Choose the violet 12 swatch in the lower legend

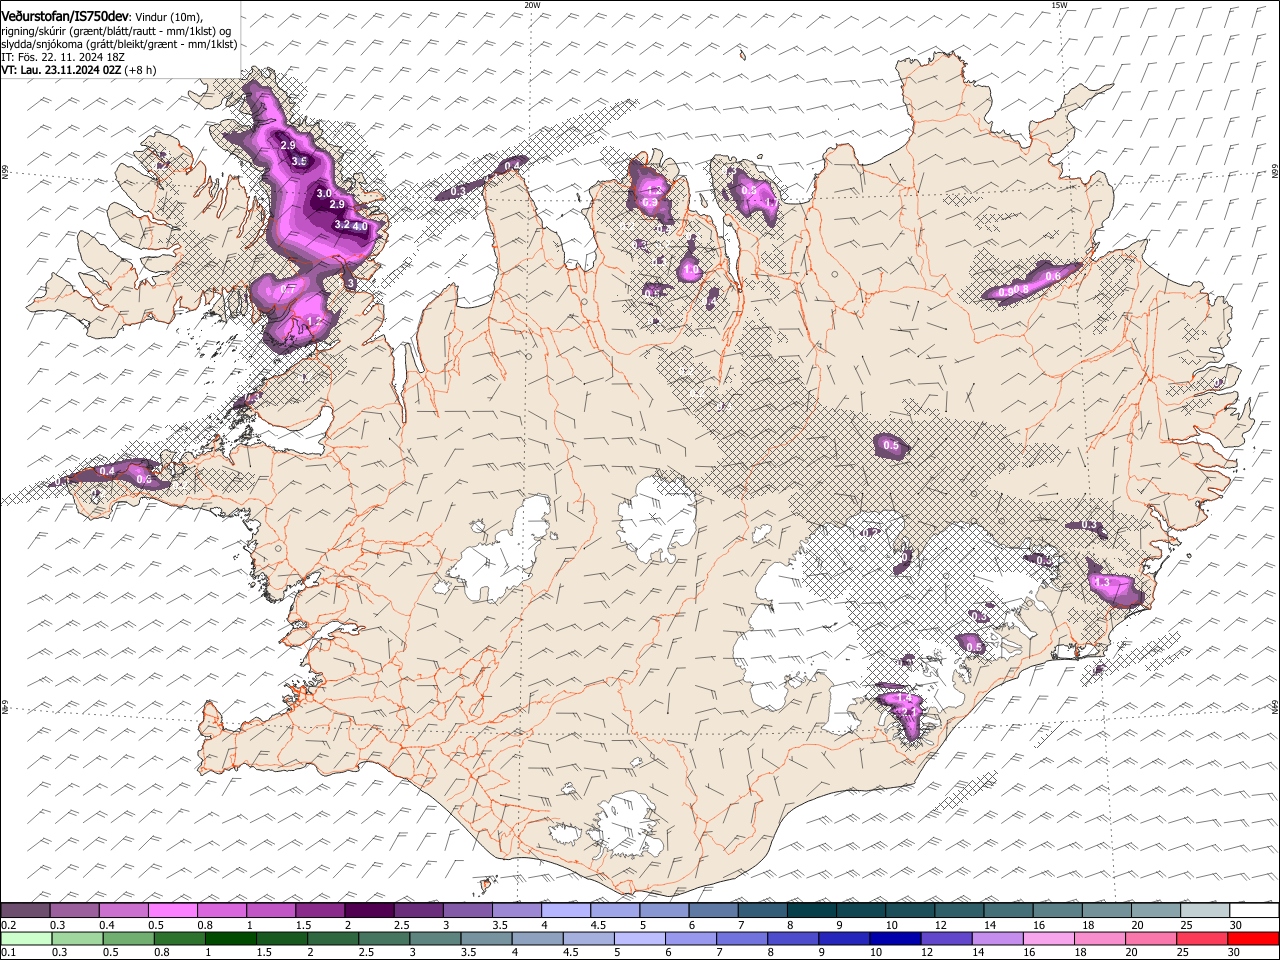(946, 938)
